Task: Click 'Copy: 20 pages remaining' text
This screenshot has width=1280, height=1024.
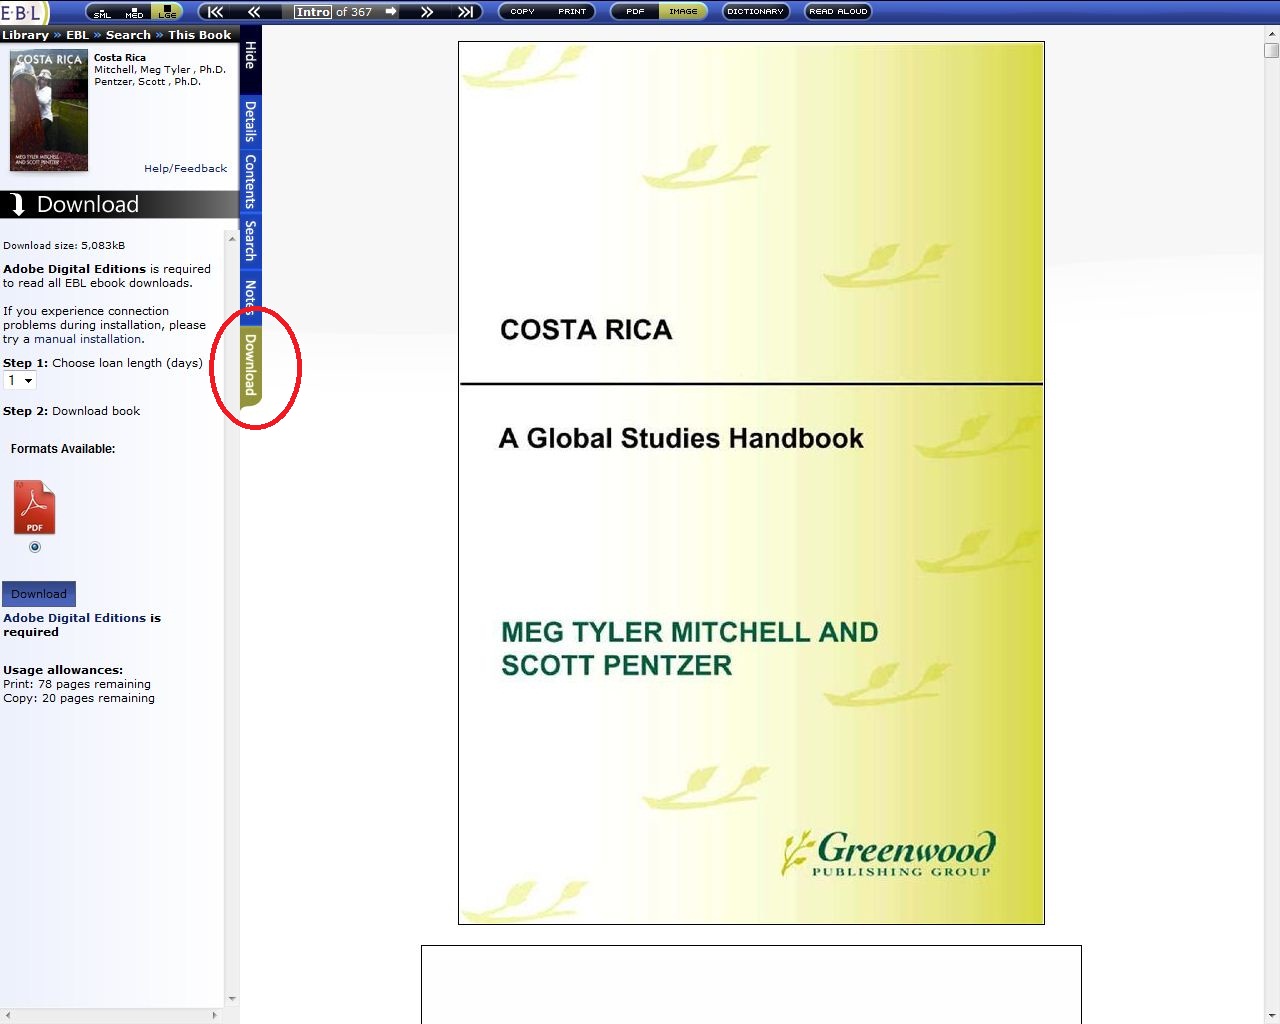Action: coord(79,698)
